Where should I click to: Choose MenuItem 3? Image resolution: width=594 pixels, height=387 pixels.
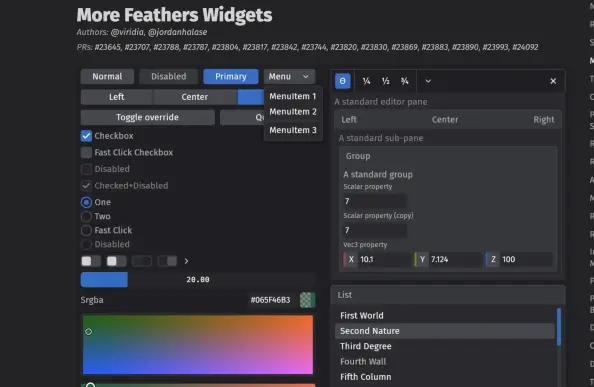pos(293,130)
